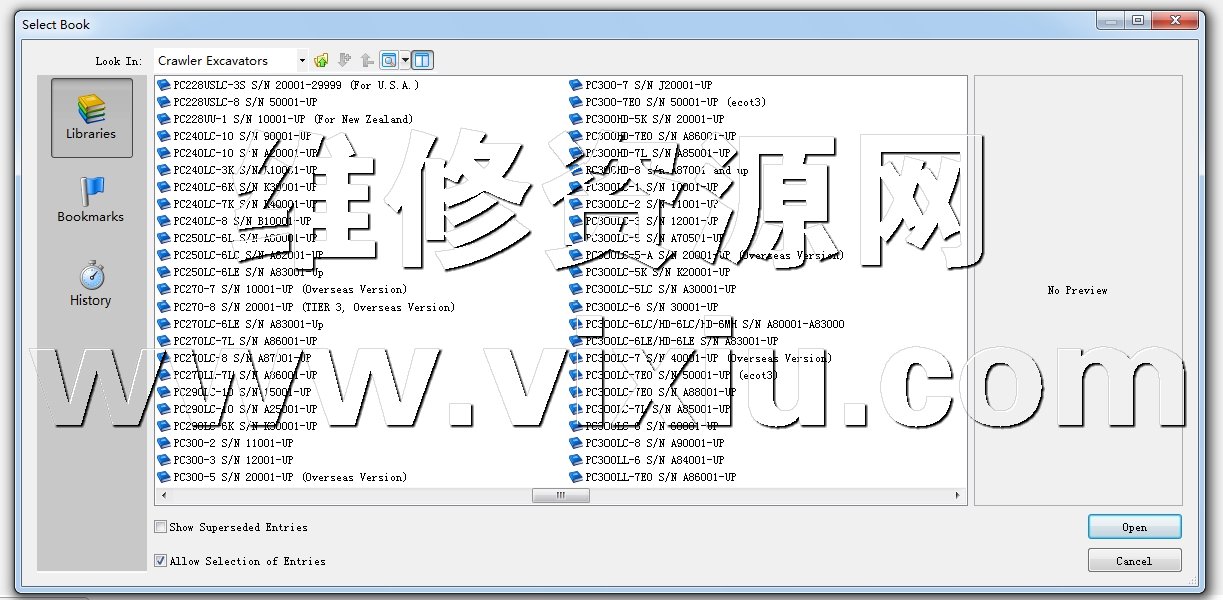Click the horizontal scrollbar thumb
The image size is (1223, 600).
point(560,495)
